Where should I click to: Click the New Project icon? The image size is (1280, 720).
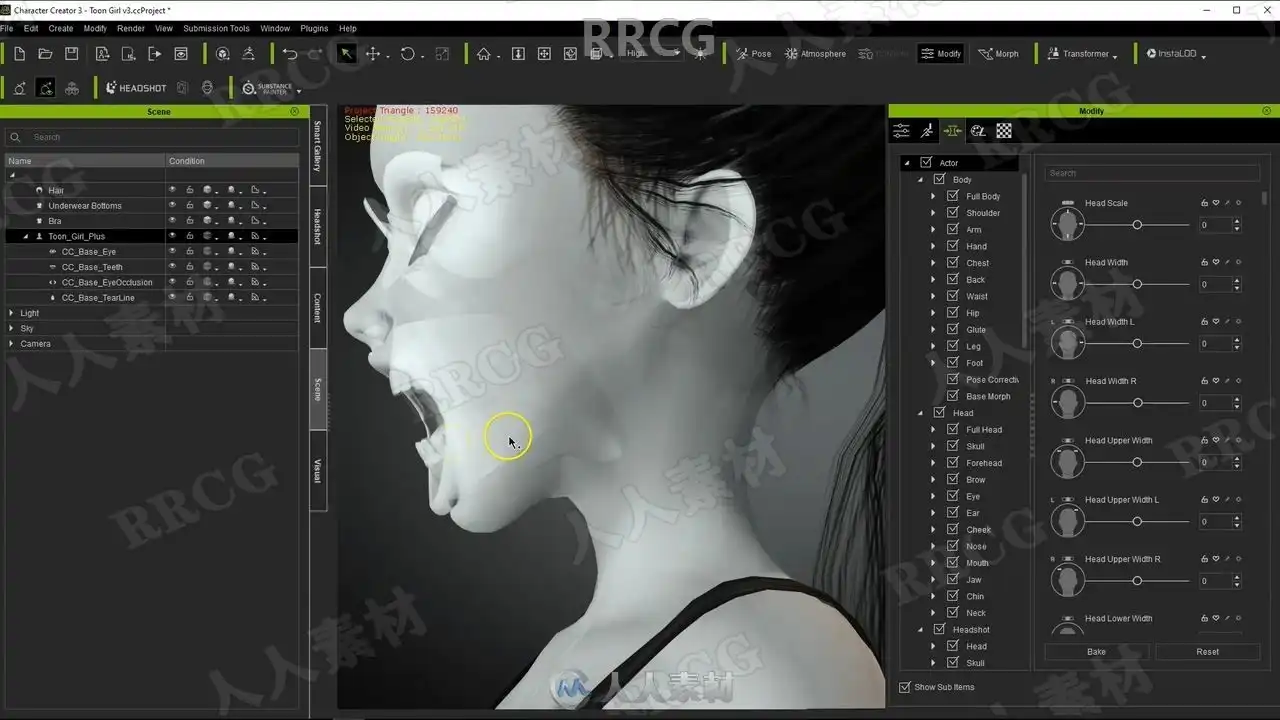point(19,54)
